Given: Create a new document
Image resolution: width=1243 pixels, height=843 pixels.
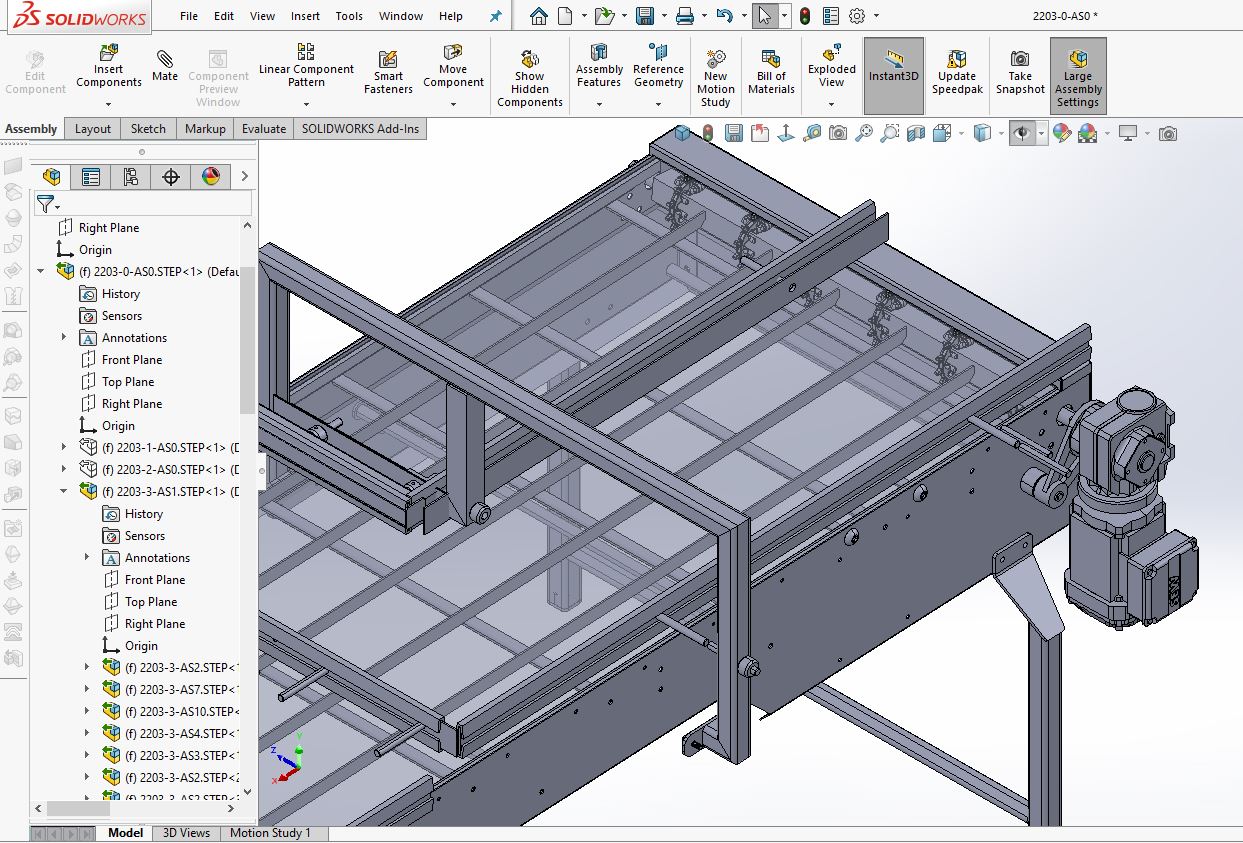Looking at the screenshot, I should click(565, 16).
